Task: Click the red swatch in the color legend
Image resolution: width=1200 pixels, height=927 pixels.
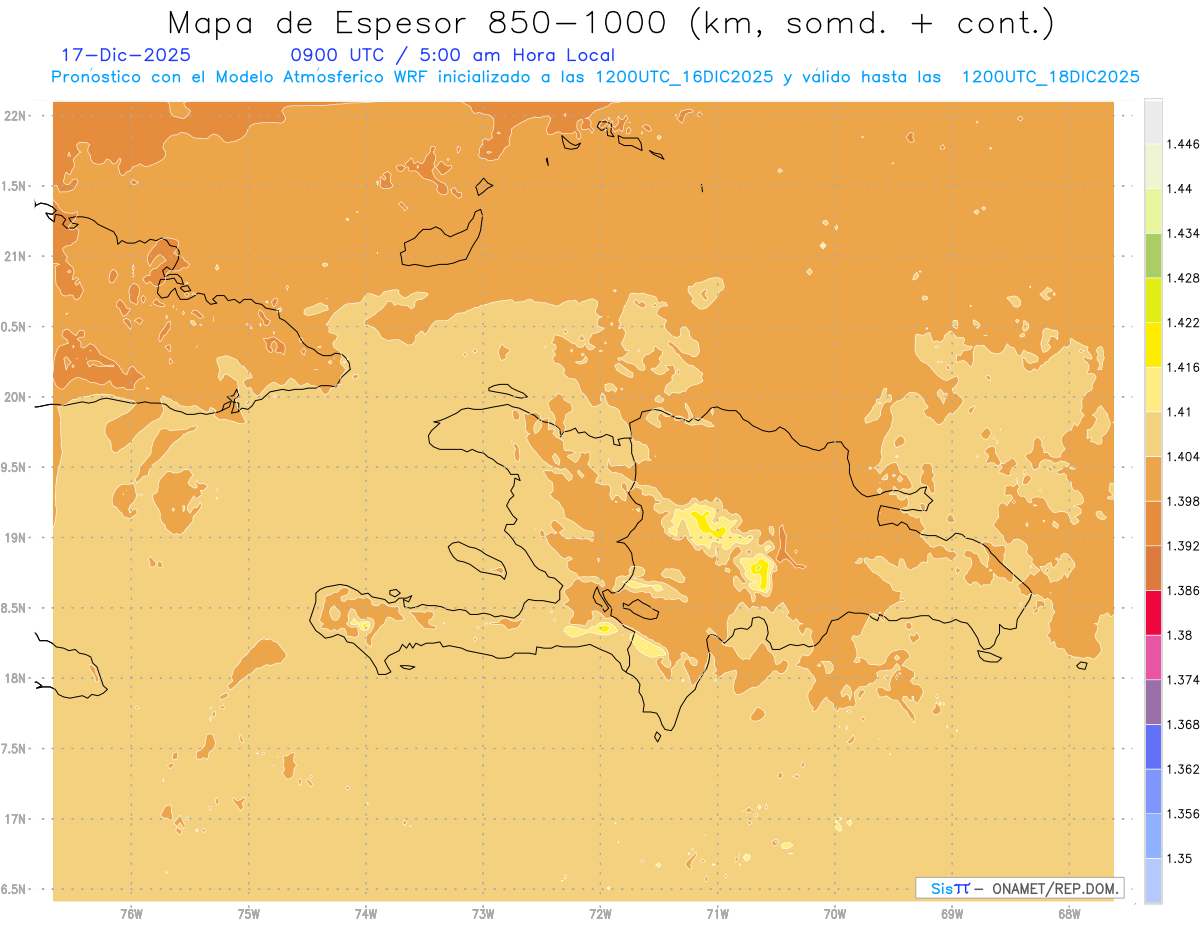Action: pos(1153,613)
